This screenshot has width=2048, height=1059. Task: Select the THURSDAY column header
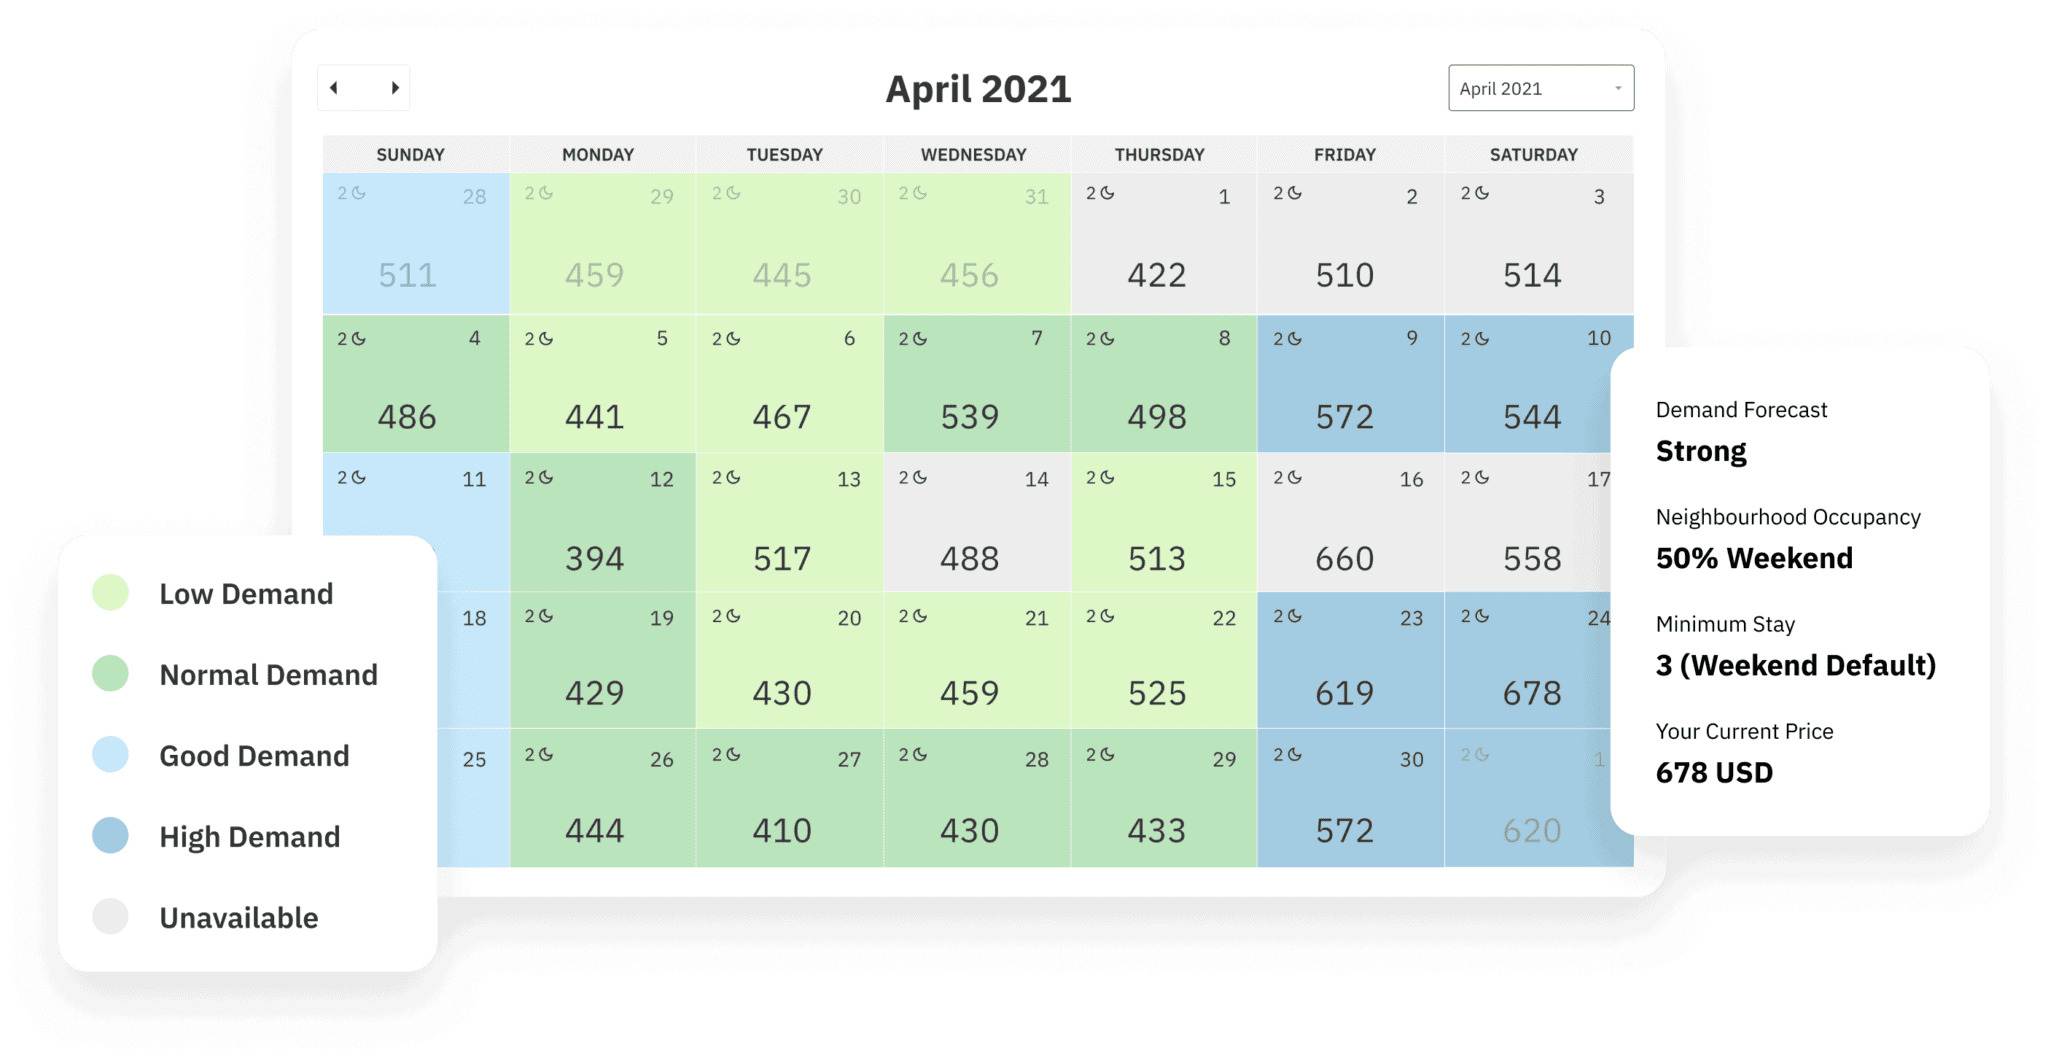pos(1160,154)
